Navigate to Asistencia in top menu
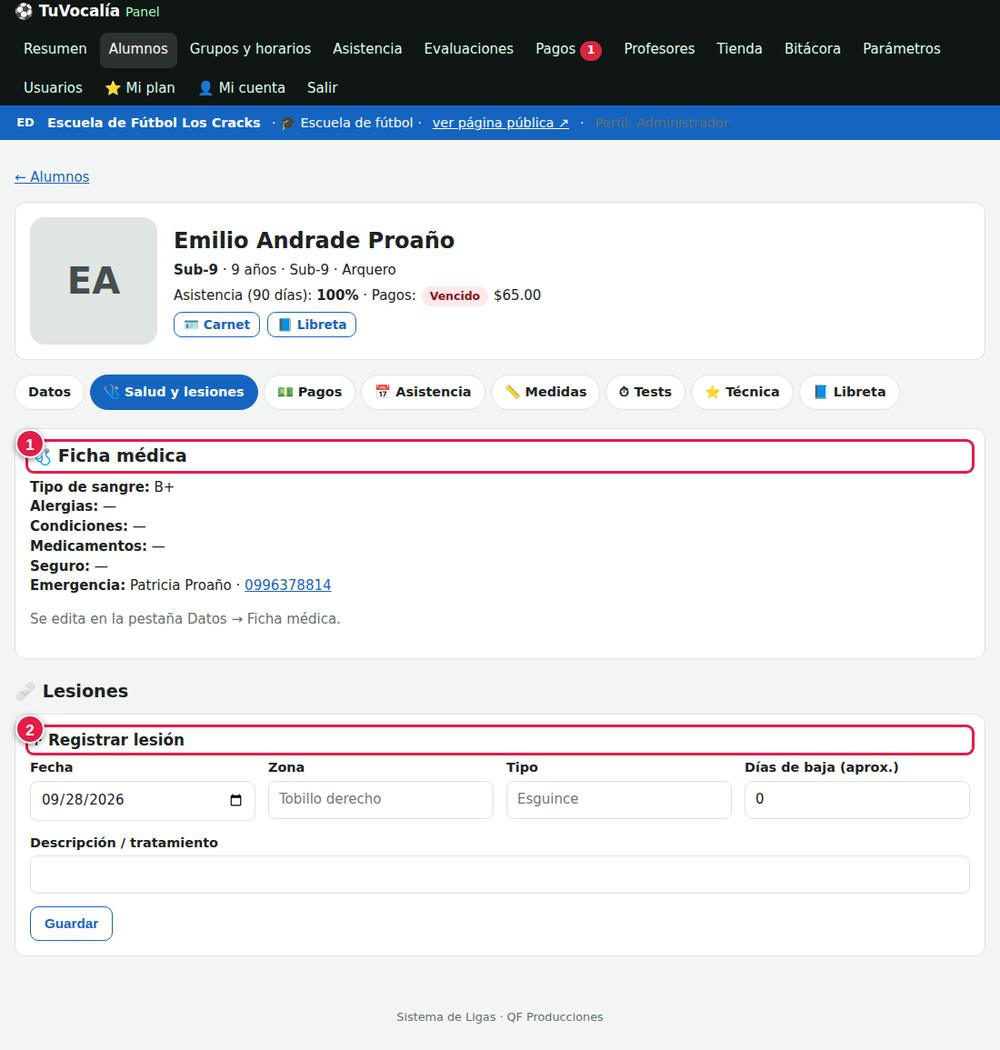The width and height of the screenshot is (1000, 1050). [368, 49]
